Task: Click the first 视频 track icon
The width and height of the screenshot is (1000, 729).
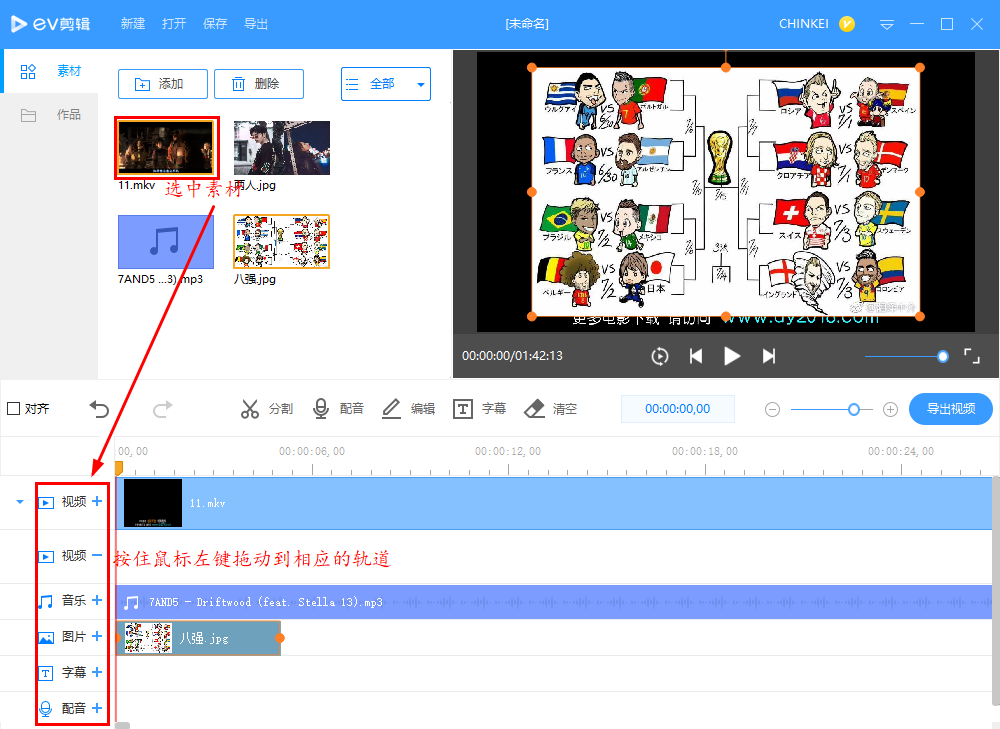Action: [46, 503]
